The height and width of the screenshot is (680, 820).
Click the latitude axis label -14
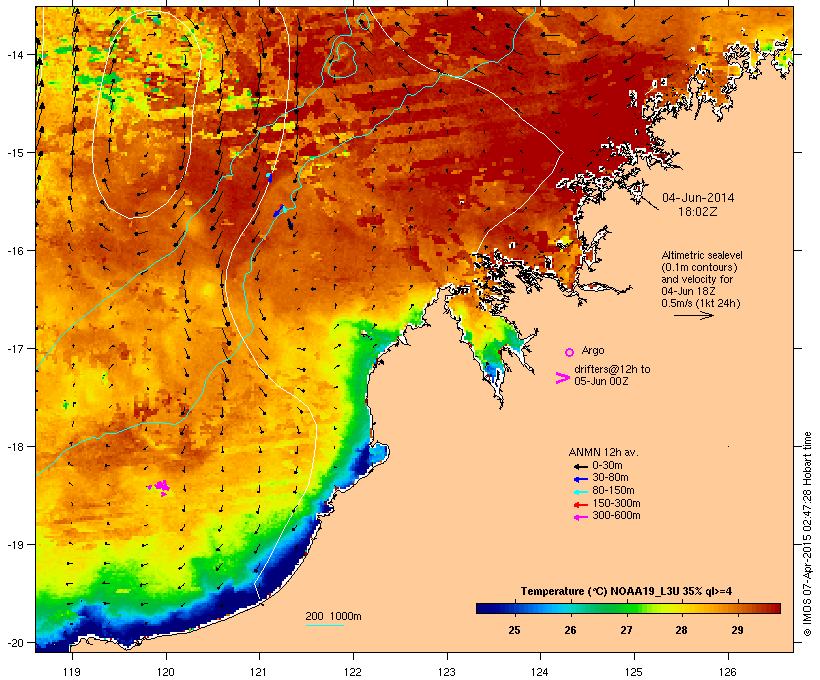(15, 54)
